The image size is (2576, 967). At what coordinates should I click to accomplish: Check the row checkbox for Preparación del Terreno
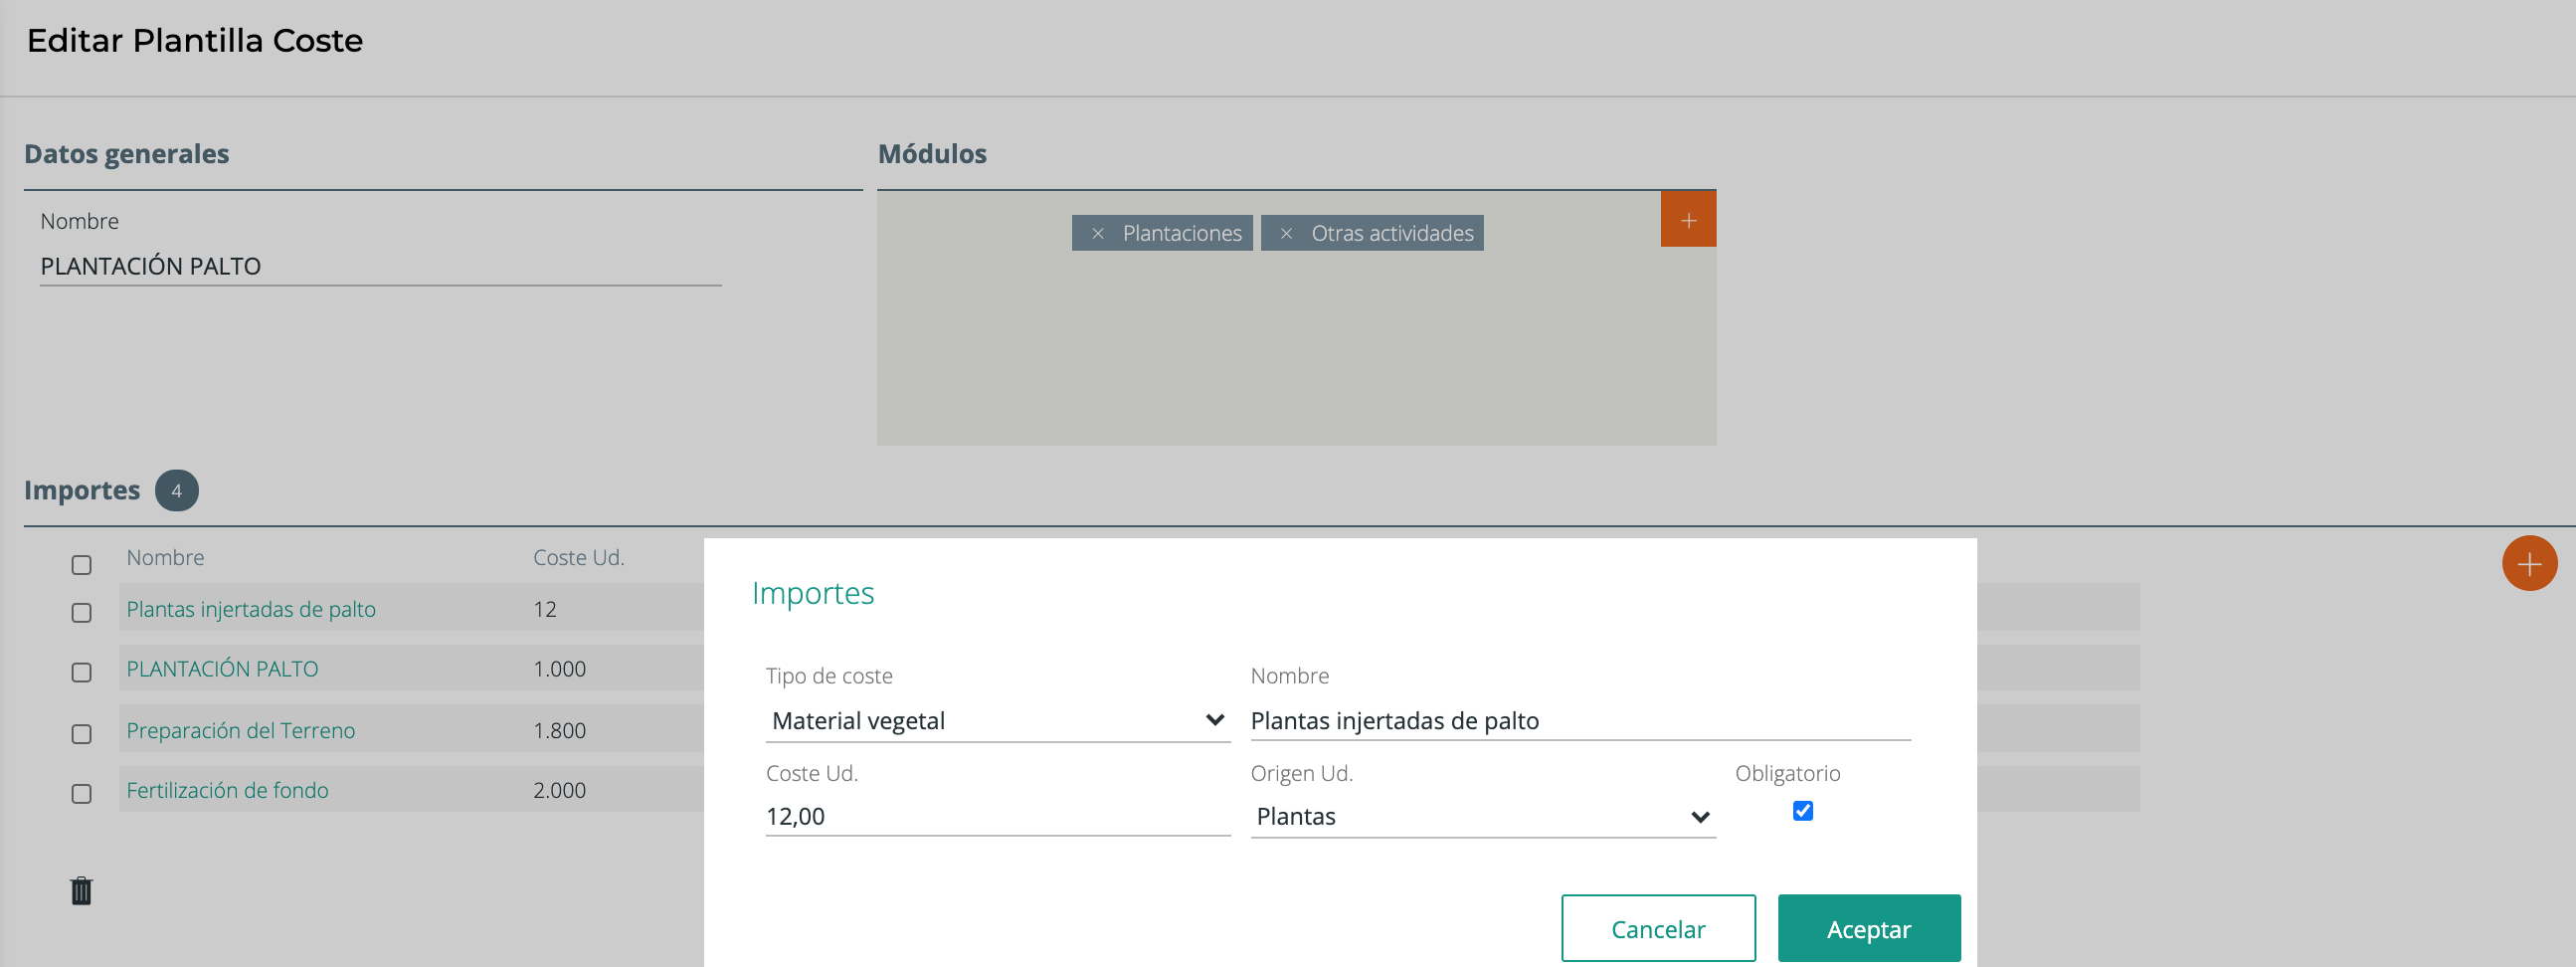click(x=80, y=734)
